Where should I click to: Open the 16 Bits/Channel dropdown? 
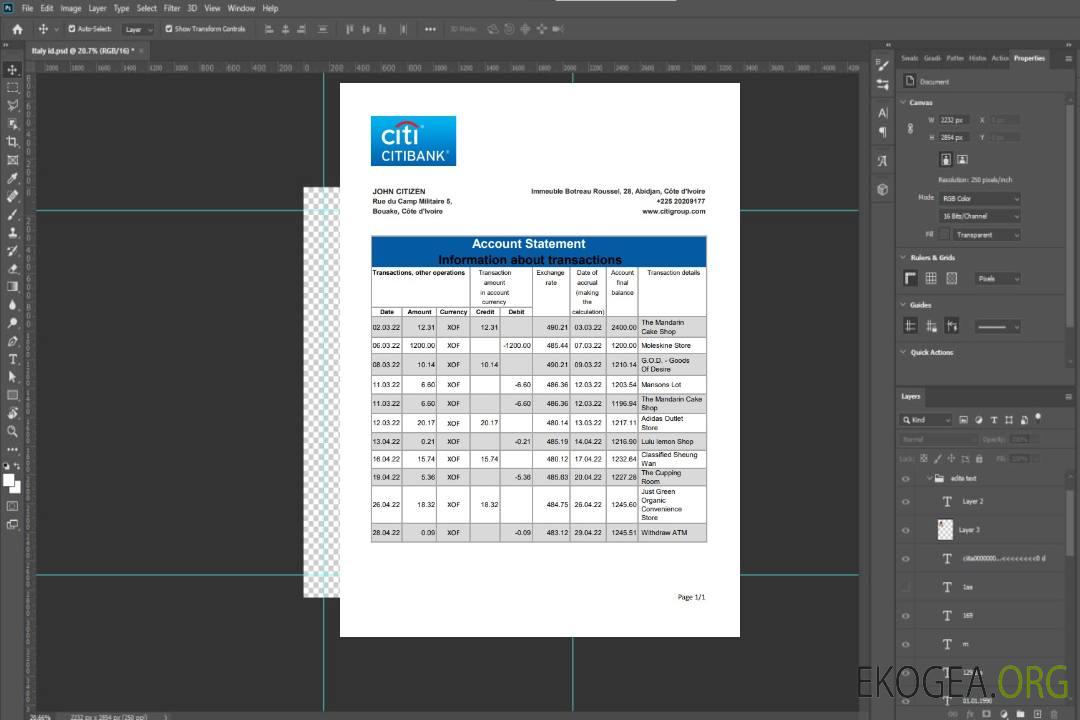coord(980,216)
